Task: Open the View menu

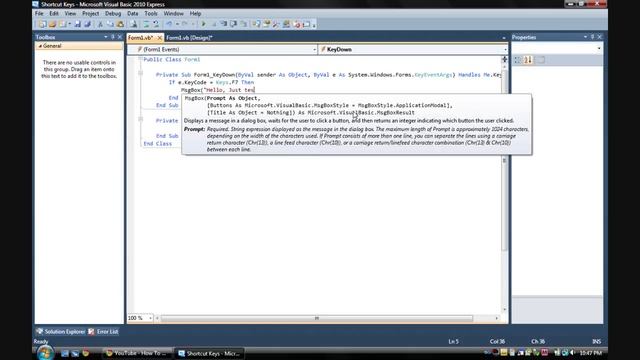Action: (x=70, y=13)
